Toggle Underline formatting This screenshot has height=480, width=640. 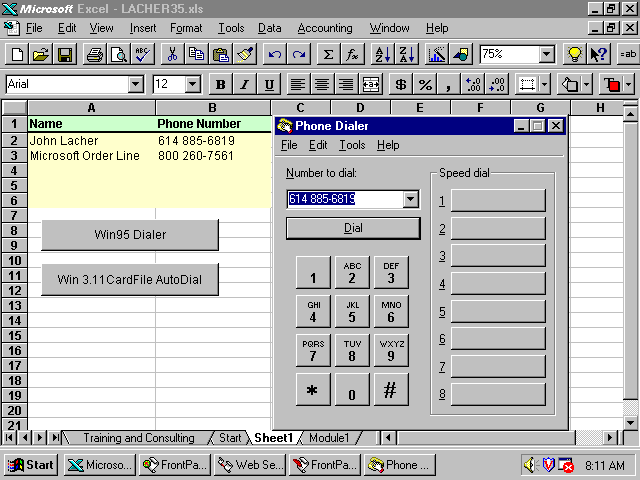(x=269, y=84)
